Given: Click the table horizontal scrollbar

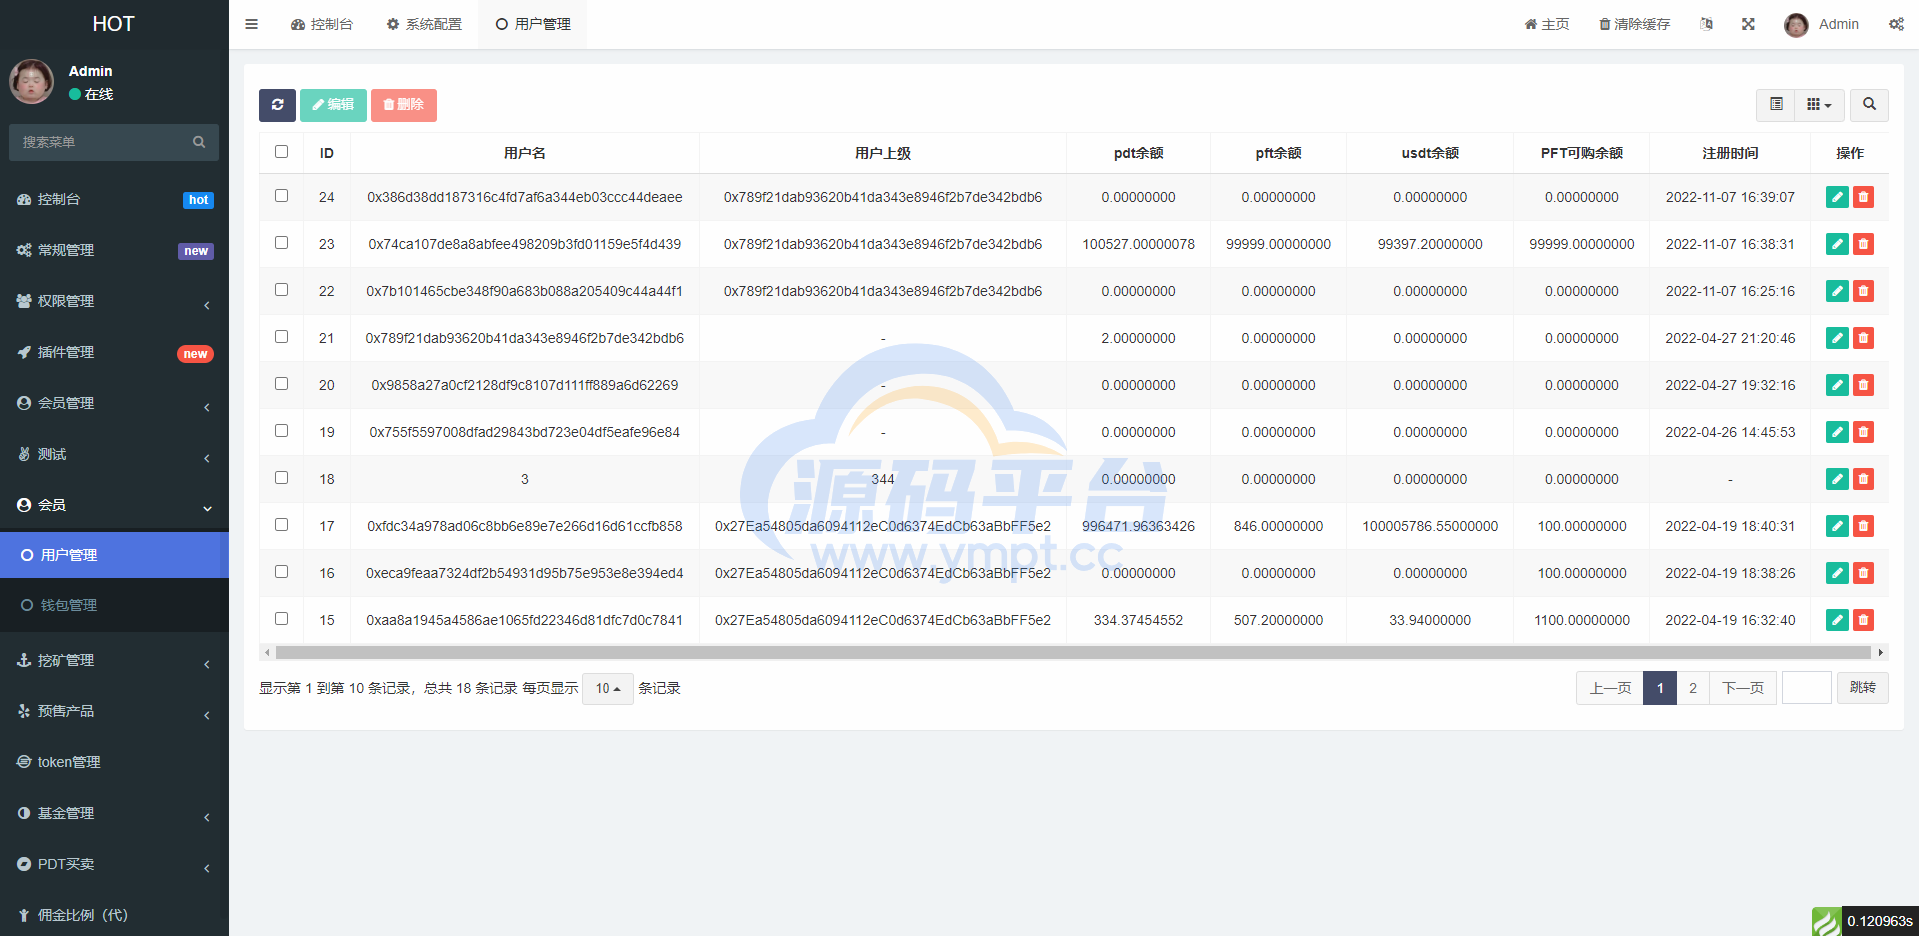Looking at the screenshot, I should 1073,652.
